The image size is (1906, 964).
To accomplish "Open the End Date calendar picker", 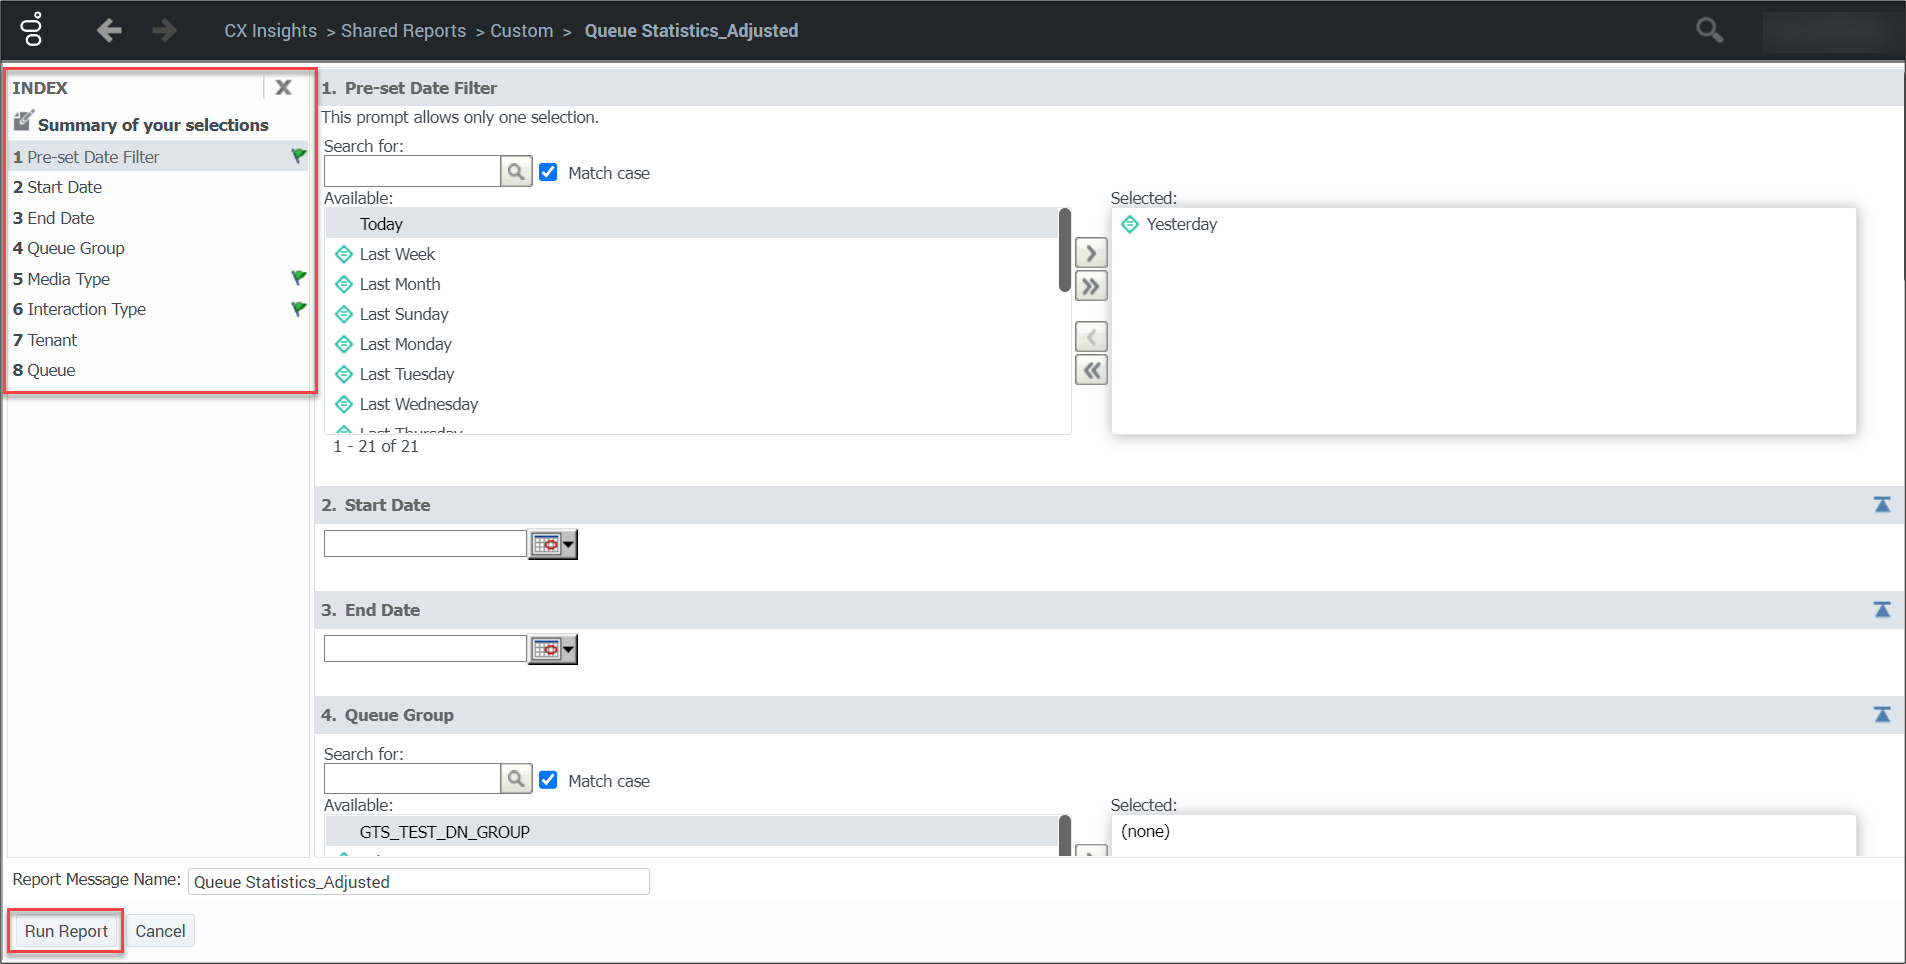I will [553, 649].
